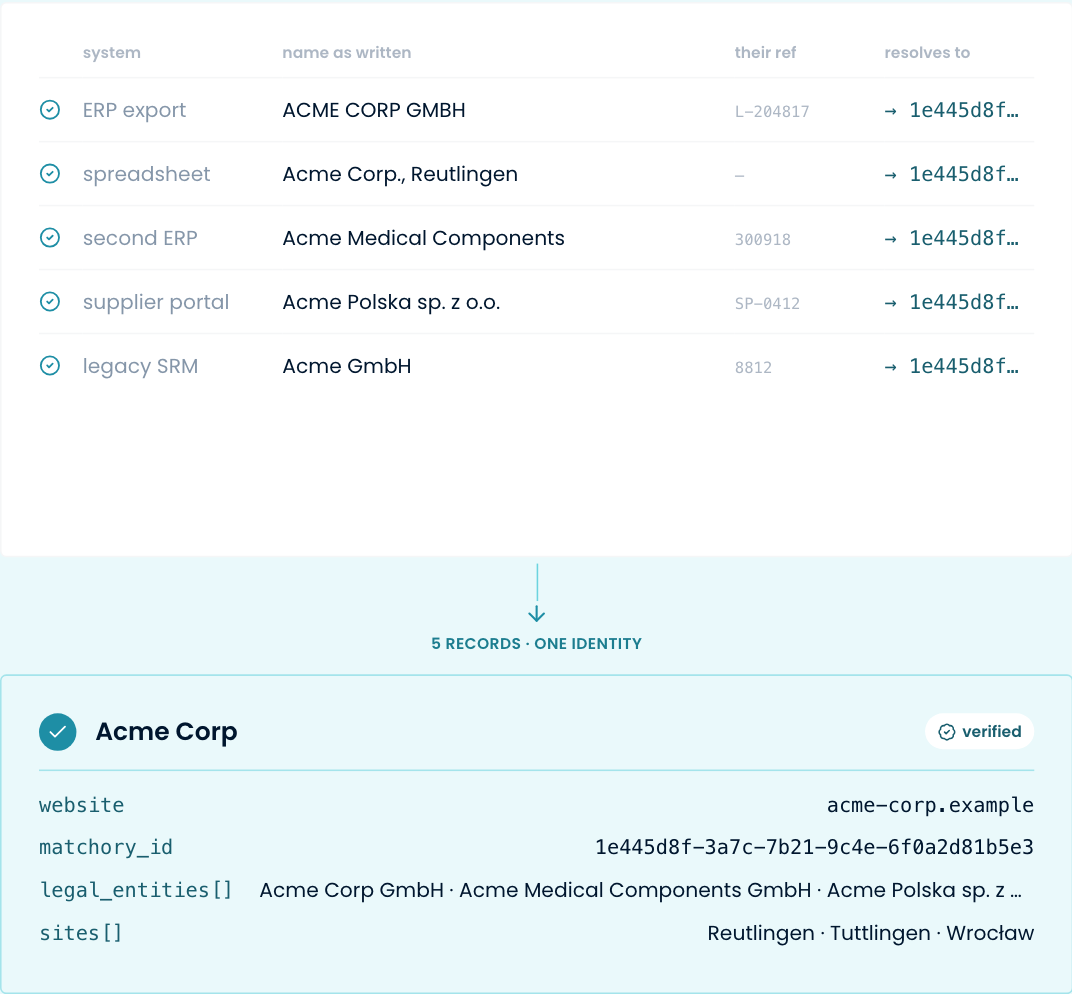Click the resolved ID link in spreadsheet row

coord(951,174)
